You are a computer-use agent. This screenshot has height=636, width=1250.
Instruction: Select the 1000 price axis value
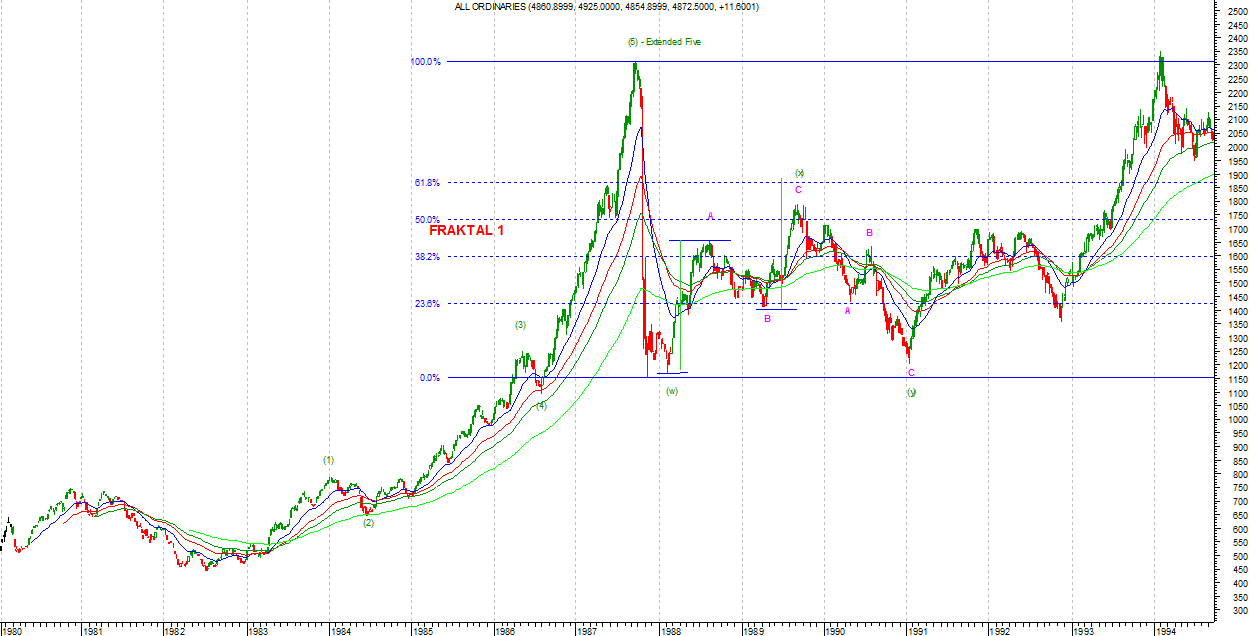pos(1236,420)
